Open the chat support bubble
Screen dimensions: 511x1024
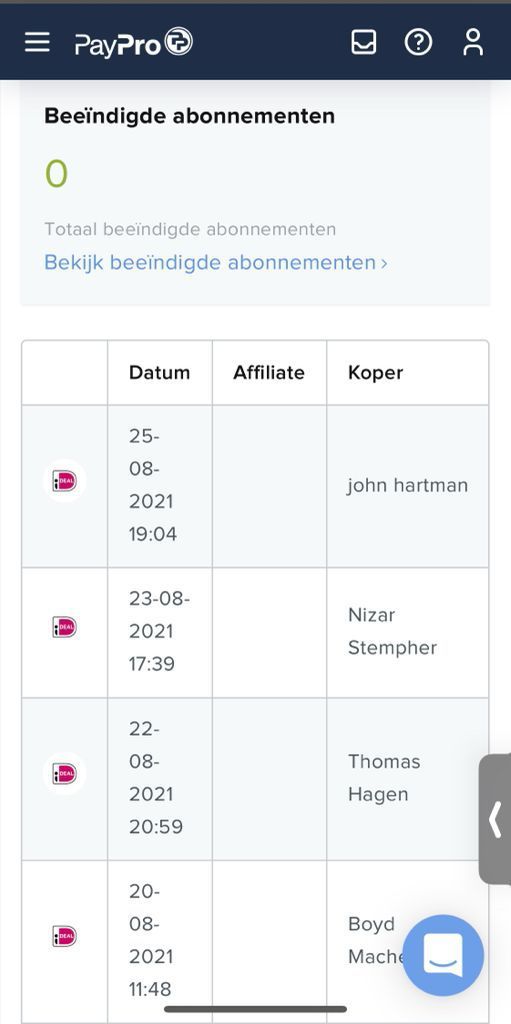(x=443, y=955)
